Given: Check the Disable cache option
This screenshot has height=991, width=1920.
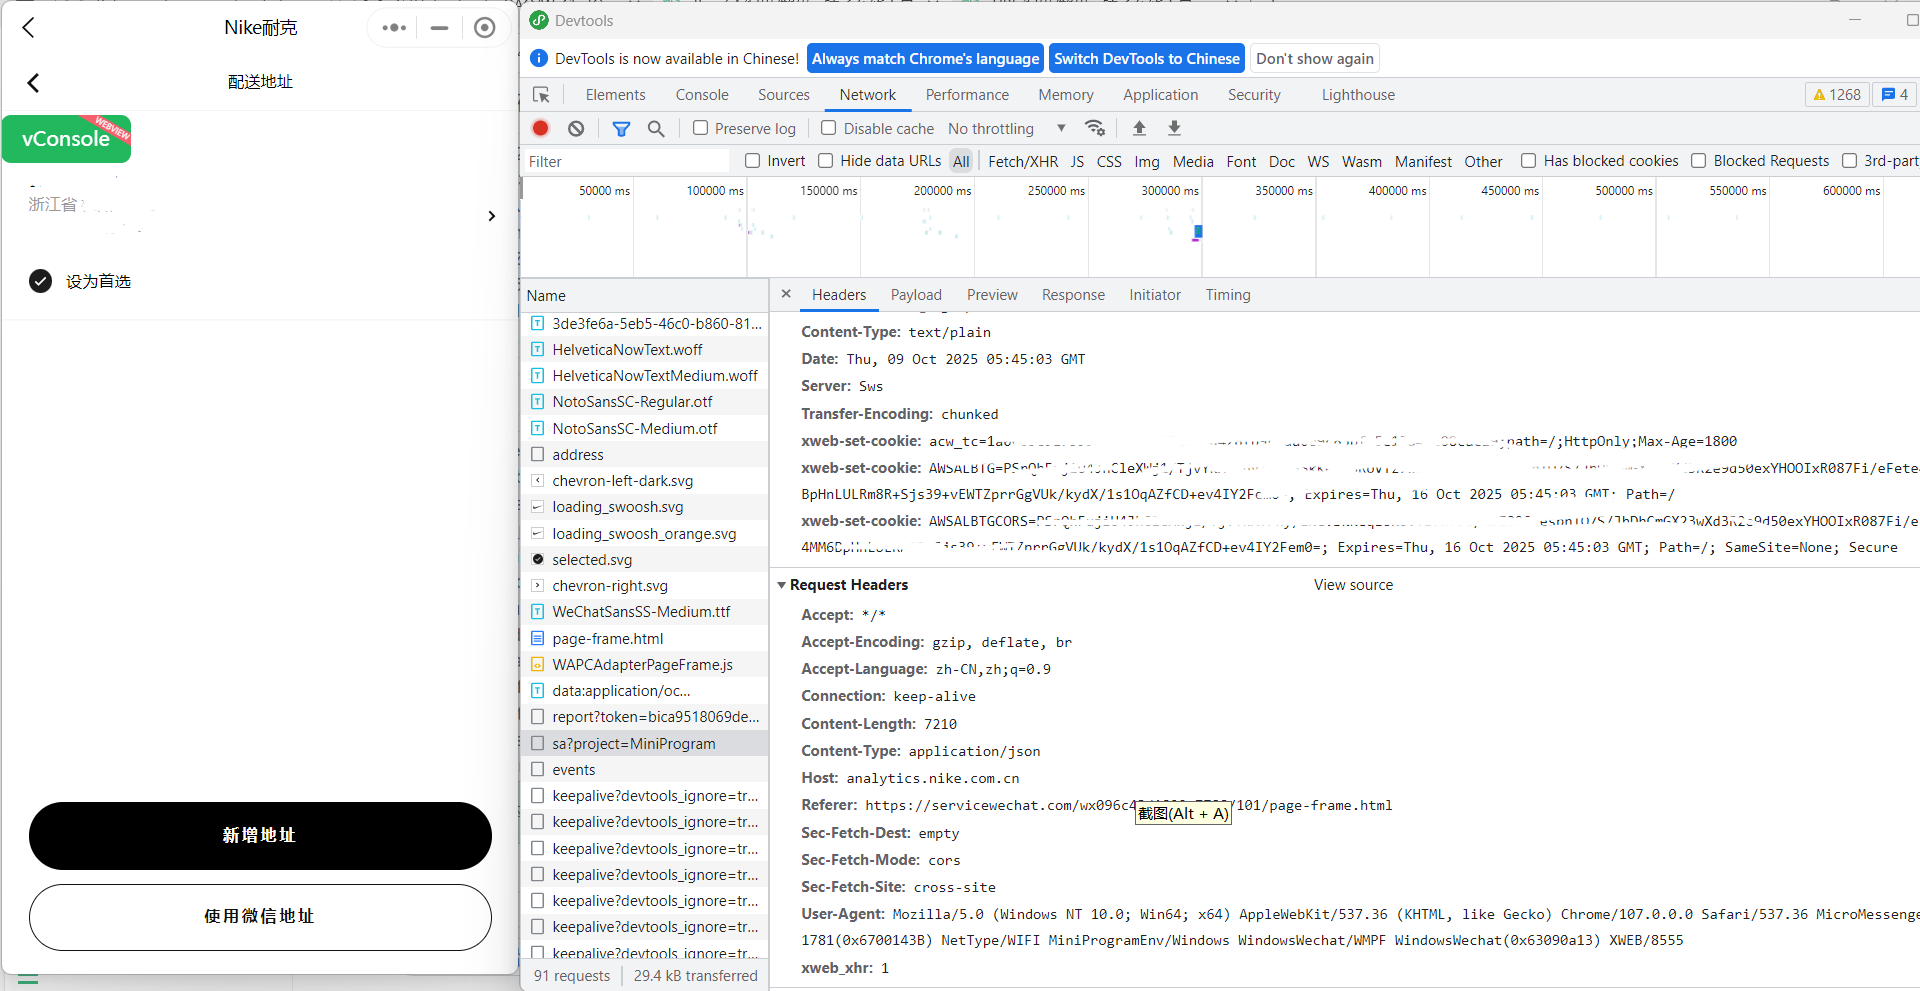Looking at the screenshot, I should (x=829, y=128).
